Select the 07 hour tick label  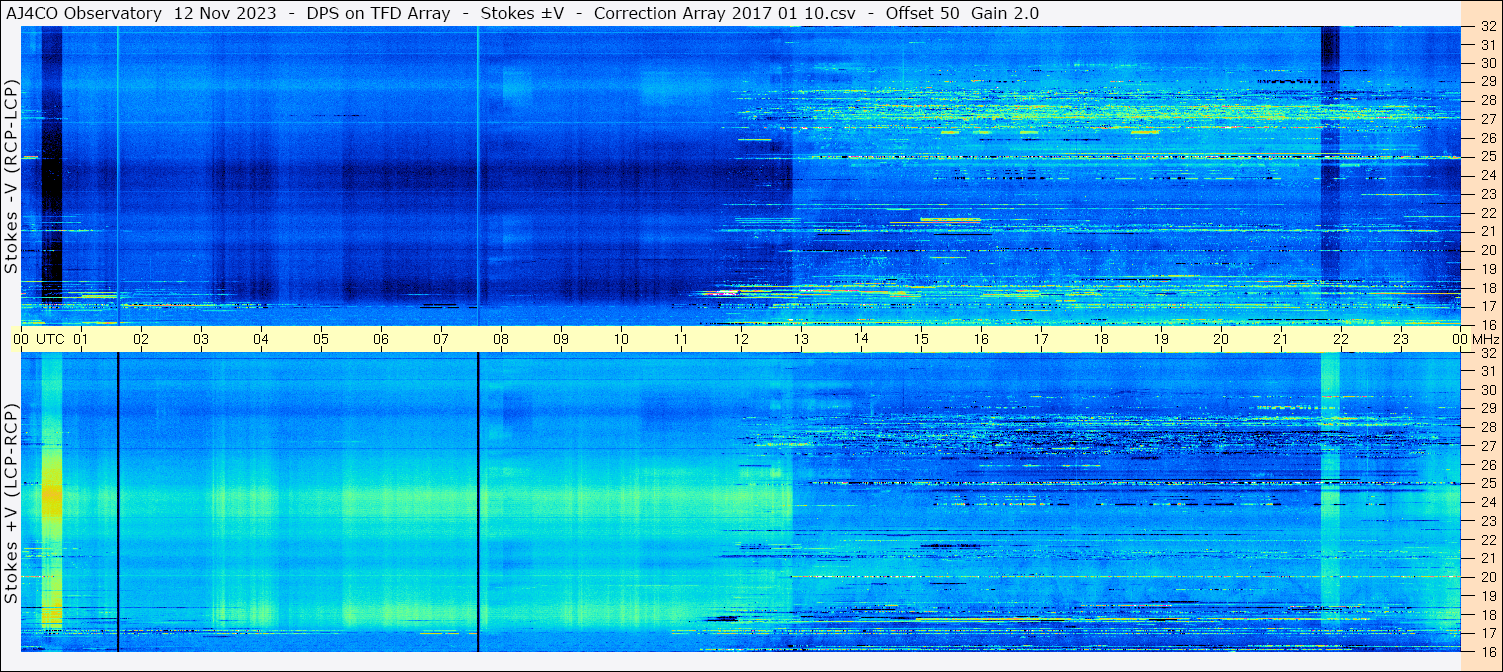441,339
